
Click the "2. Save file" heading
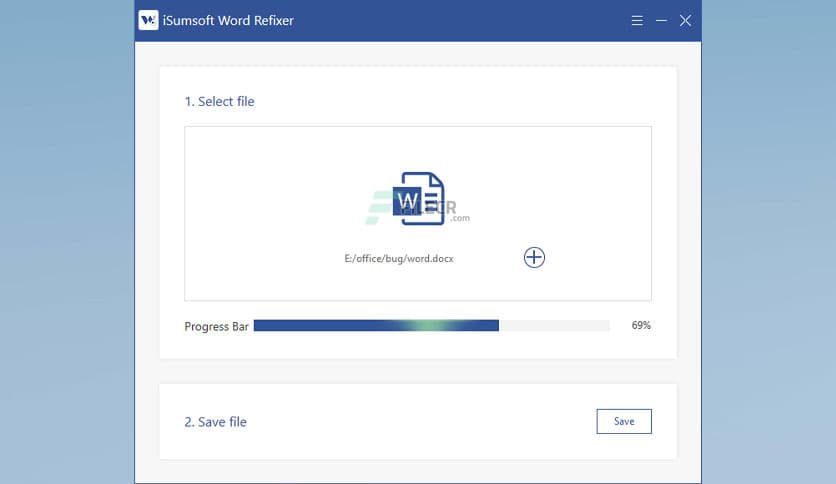click(215, 422)
